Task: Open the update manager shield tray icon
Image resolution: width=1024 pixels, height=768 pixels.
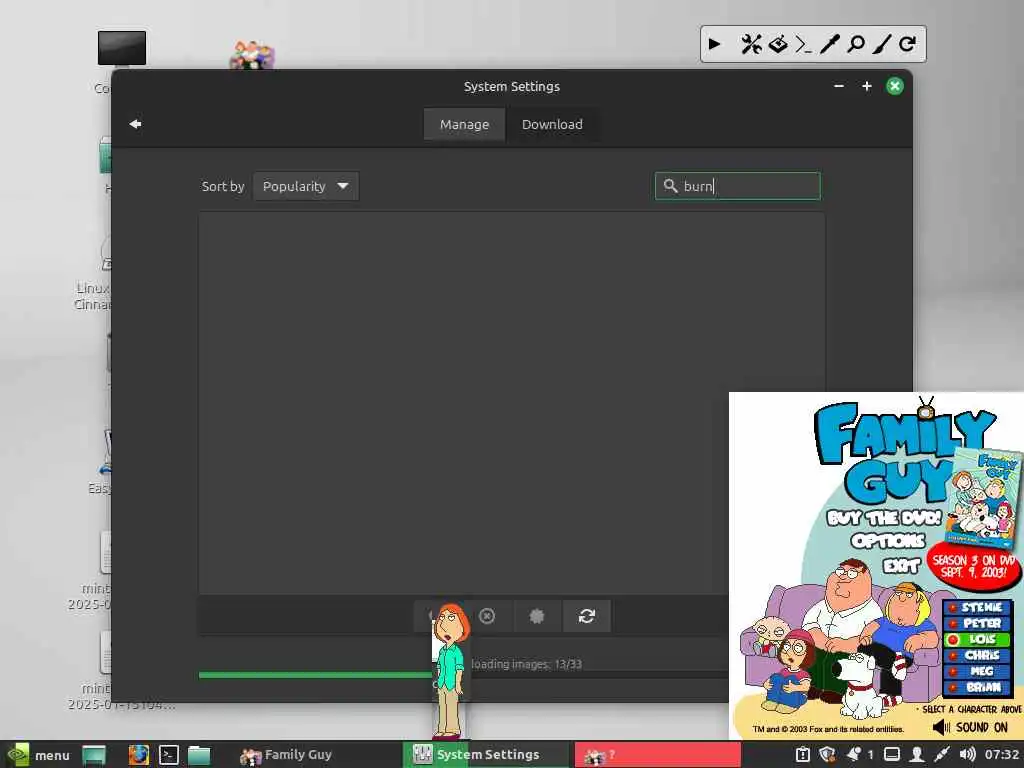Action: tap(827, 754)
